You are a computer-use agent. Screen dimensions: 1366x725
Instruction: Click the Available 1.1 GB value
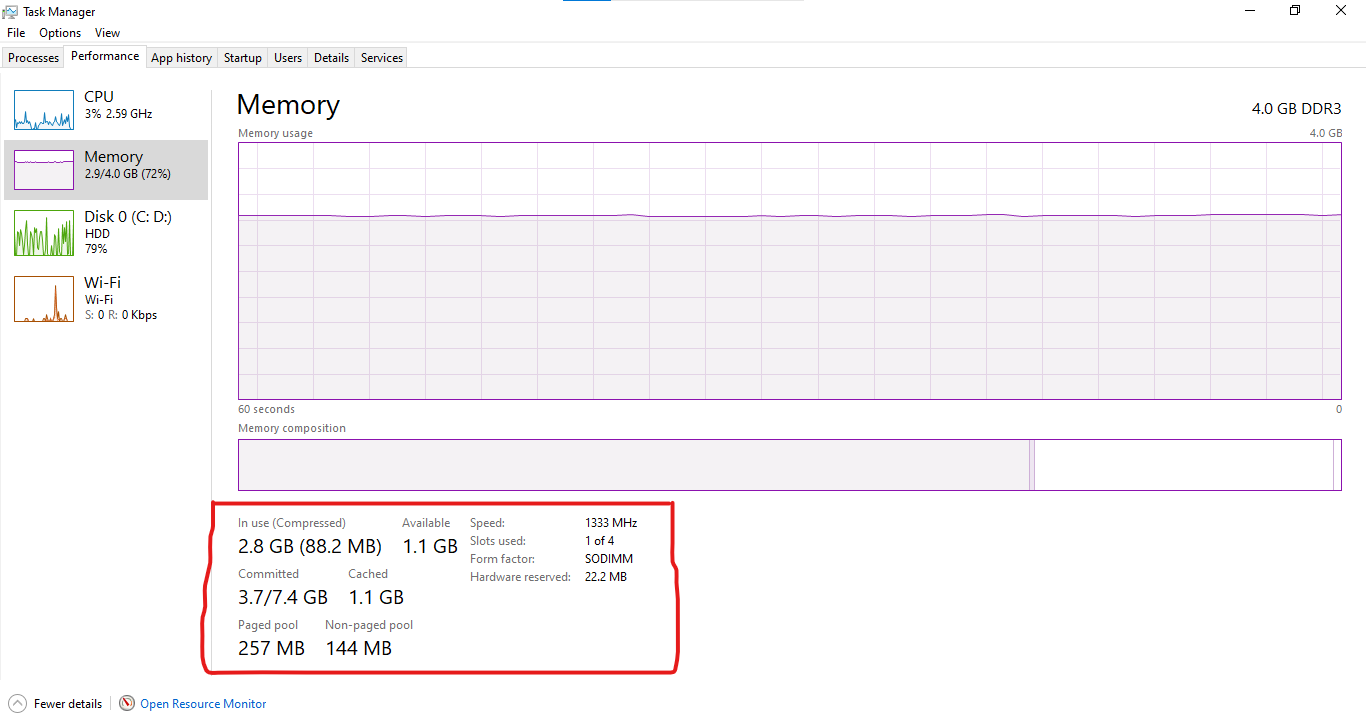click(x=430, y=547)
